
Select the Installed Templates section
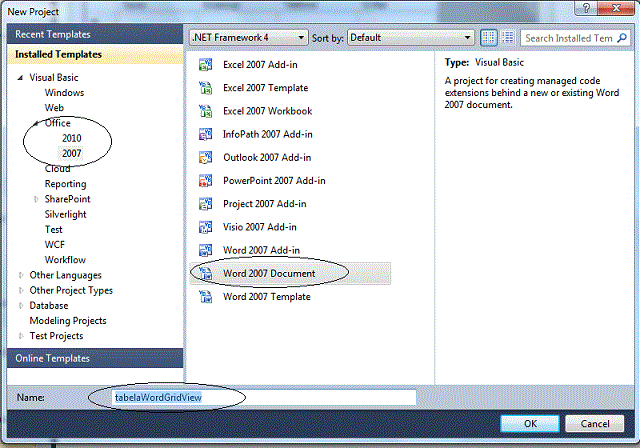click(95, 54)
